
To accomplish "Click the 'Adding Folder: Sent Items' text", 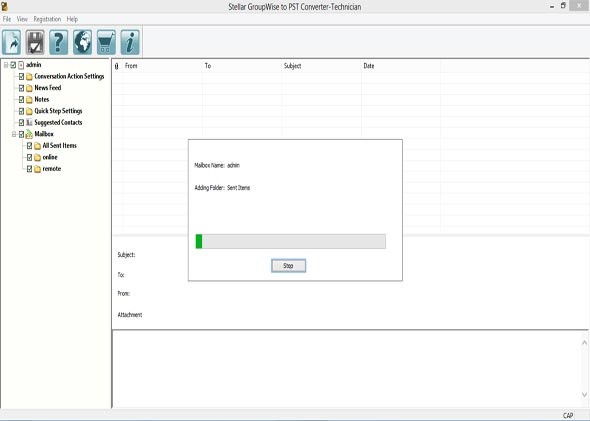I will pos(222,188).
